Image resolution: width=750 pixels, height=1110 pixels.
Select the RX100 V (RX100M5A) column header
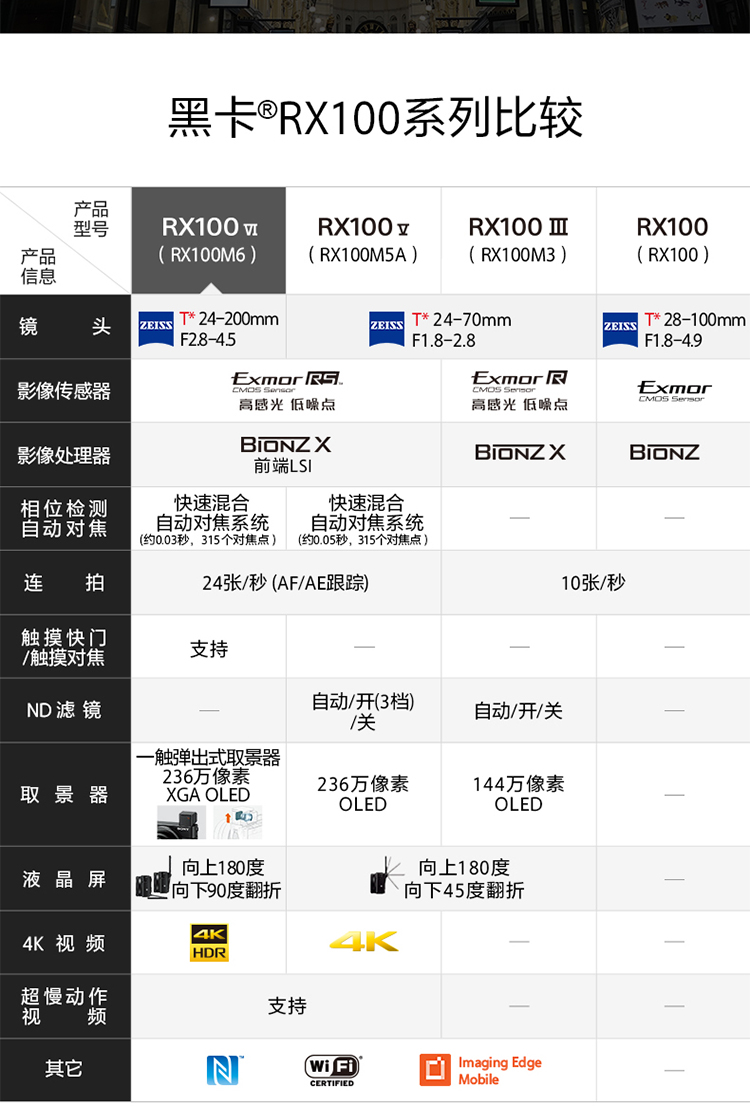click(x=364, y=240)
